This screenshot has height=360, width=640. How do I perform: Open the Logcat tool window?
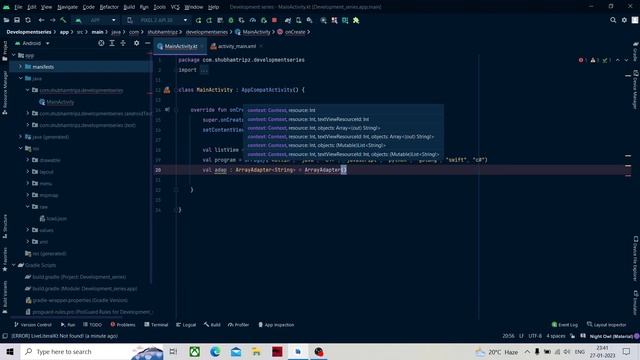[186, 325]
